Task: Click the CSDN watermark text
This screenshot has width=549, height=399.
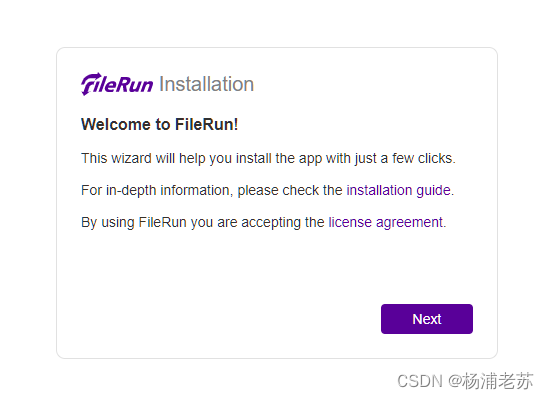Action: (x=465, y=381)
